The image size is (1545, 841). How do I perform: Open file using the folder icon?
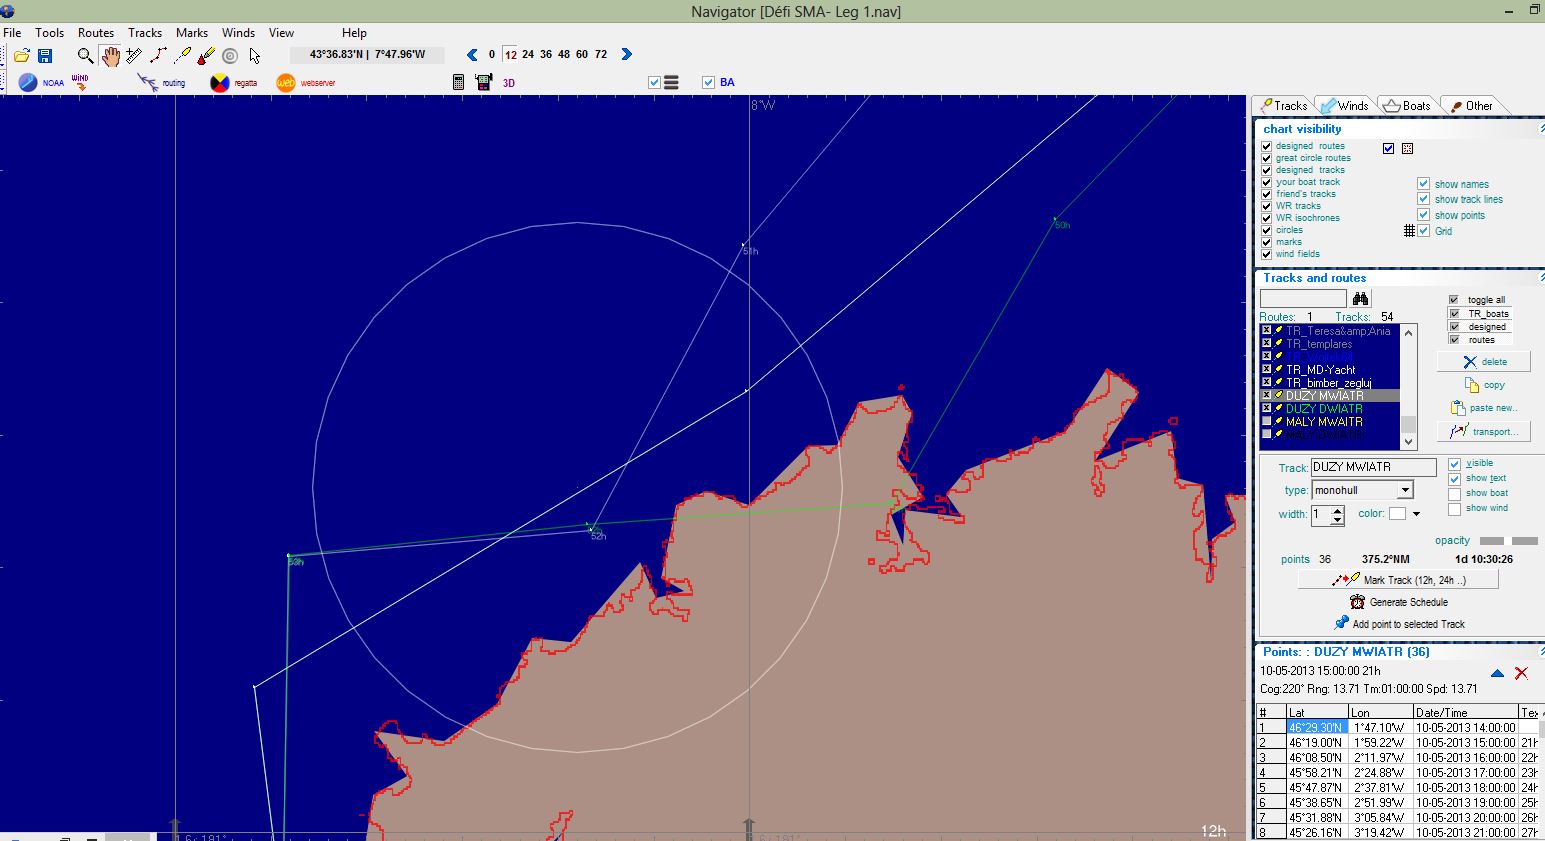pos(21,56)
